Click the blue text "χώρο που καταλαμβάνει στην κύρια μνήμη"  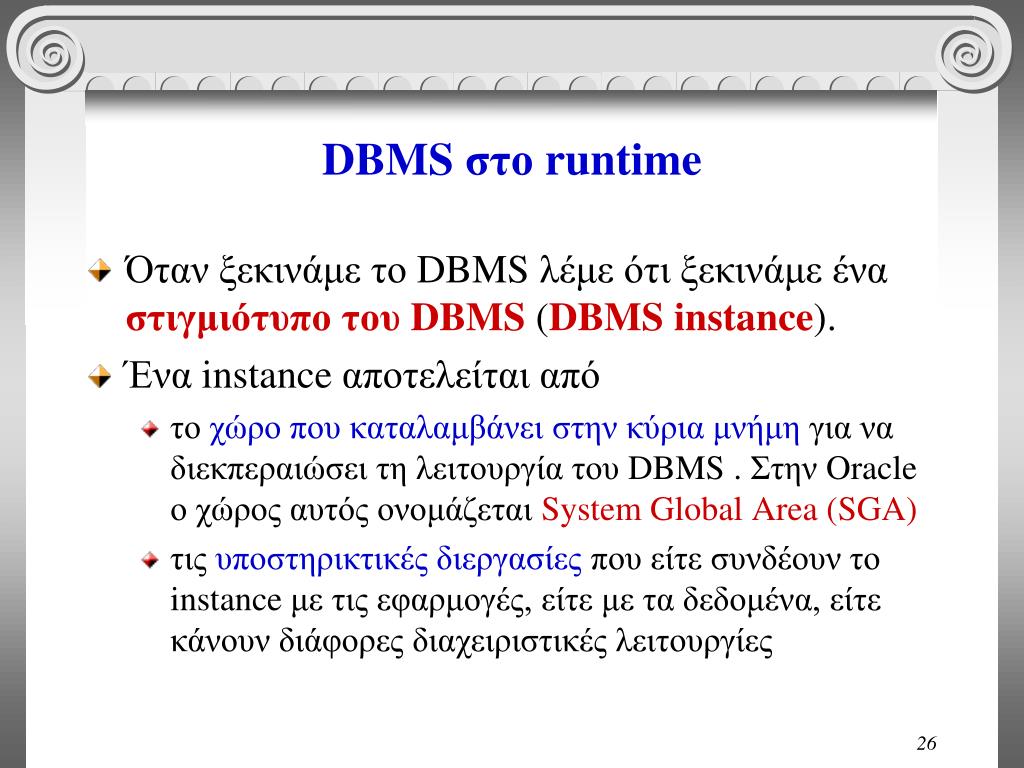(504, 429)
